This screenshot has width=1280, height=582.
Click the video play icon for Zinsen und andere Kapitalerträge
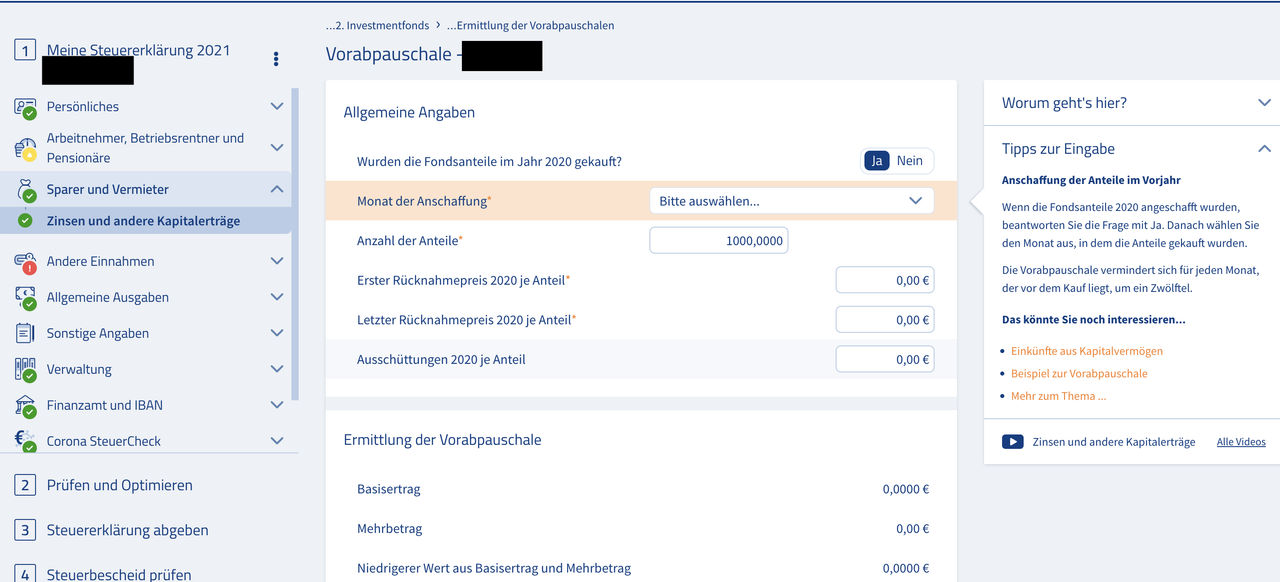pyautogui.click(x=1012, y=442)
